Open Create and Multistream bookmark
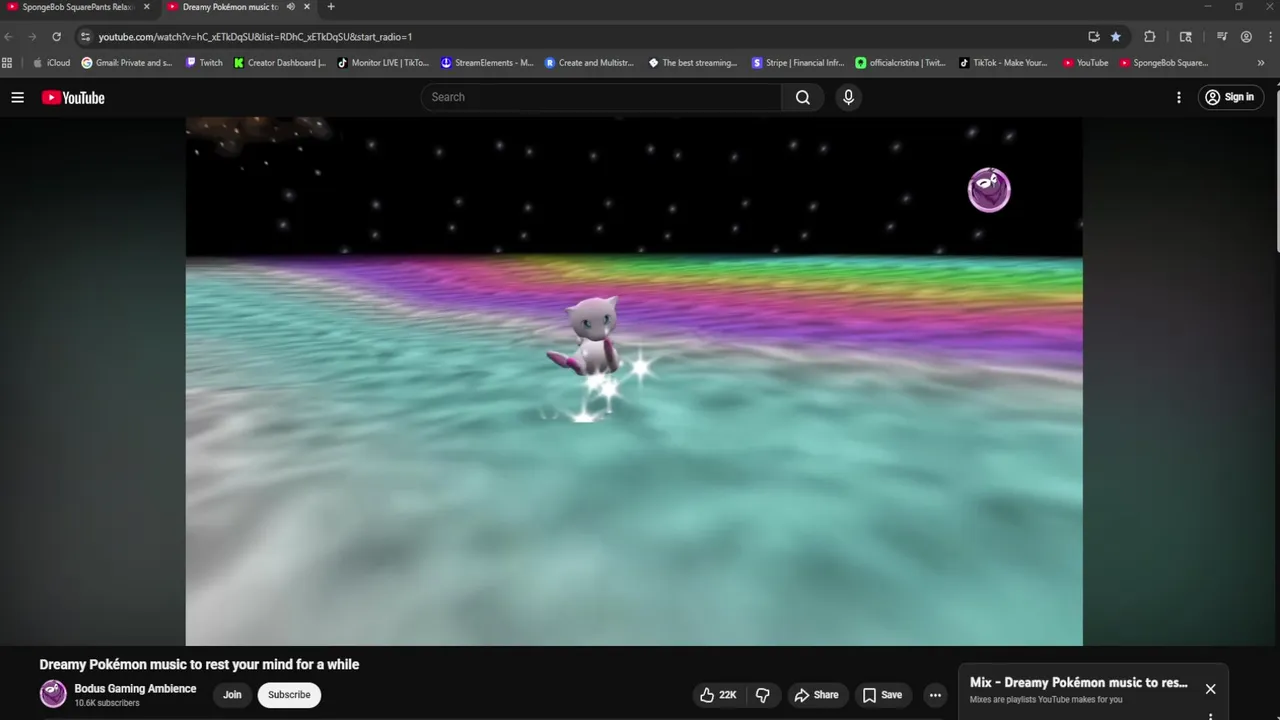This screenshot has height=720, width=1280. [590, 63]
